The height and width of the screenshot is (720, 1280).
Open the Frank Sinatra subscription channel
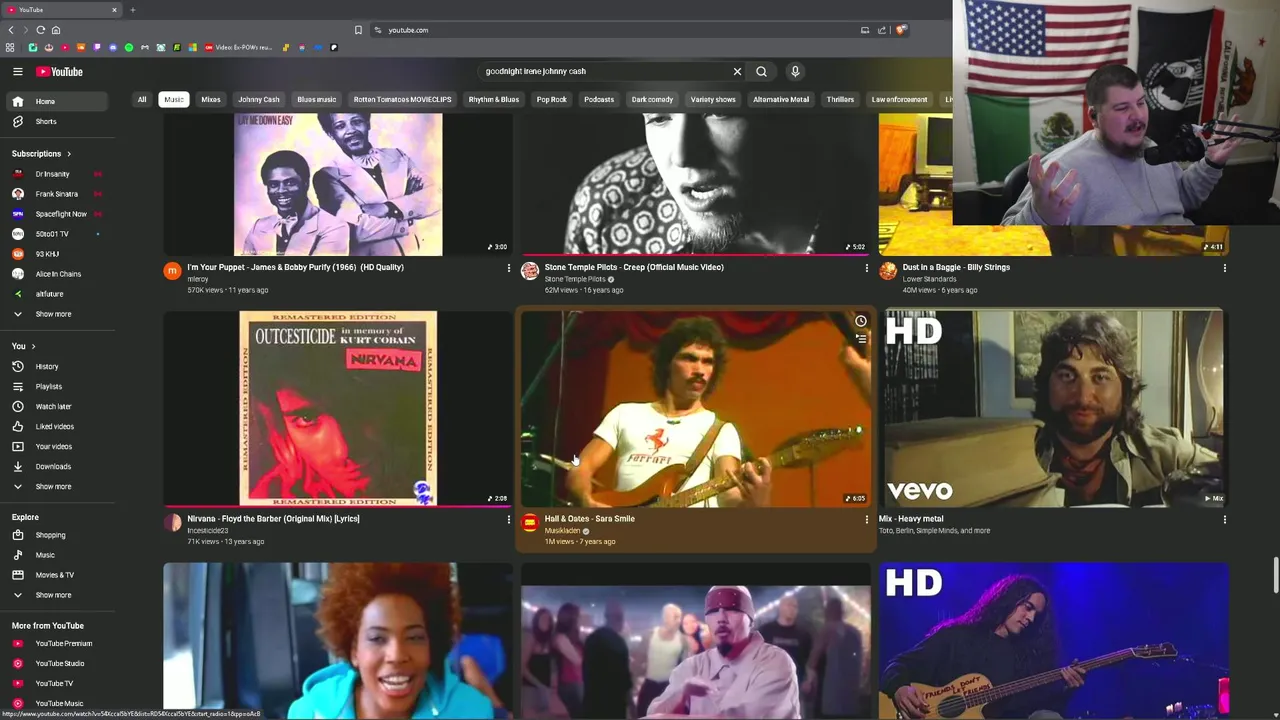click(x=58, y=194)
